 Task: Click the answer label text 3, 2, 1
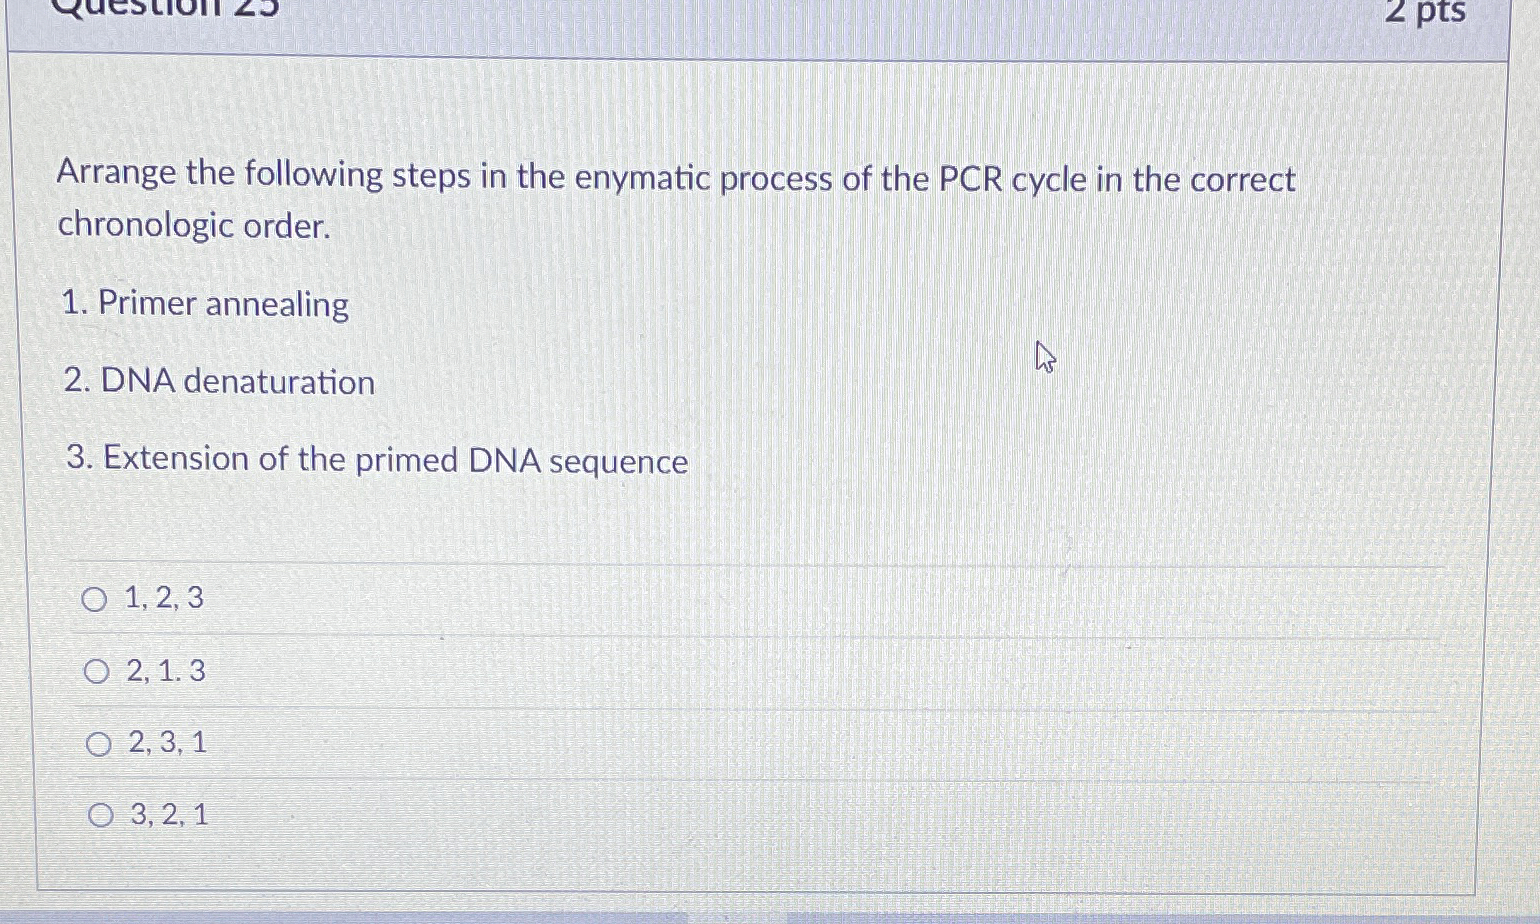click(x=168, y=815)
